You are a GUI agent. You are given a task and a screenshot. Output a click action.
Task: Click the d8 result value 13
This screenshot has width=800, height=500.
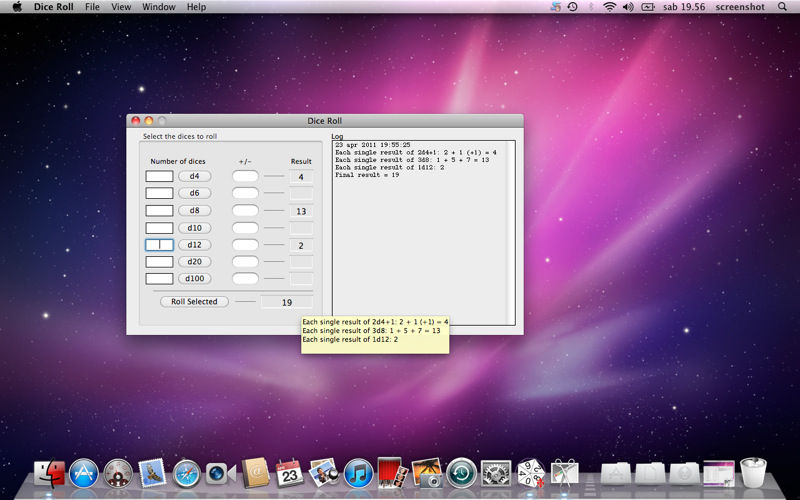coord(301,211)
